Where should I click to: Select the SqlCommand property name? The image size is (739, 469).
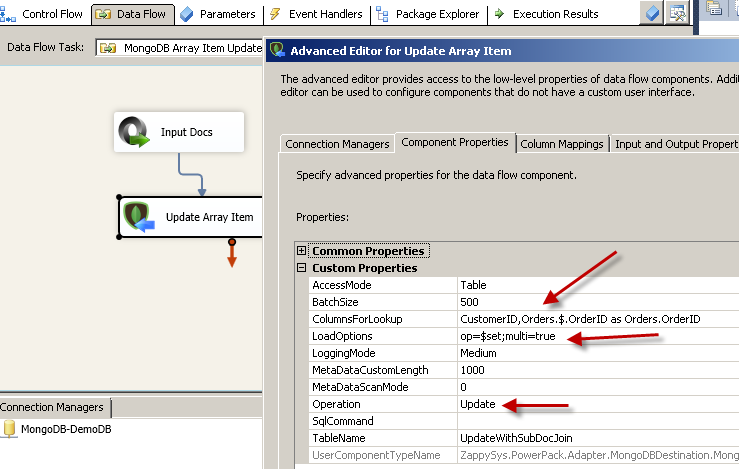click(343, 421)
